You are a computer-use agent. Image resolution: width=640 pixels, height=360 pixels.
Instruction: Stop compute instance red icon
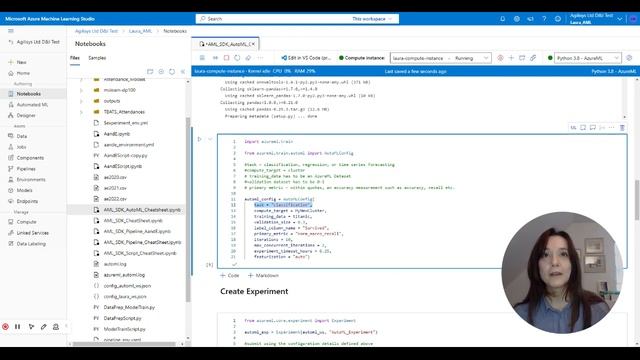pos(500,58)
